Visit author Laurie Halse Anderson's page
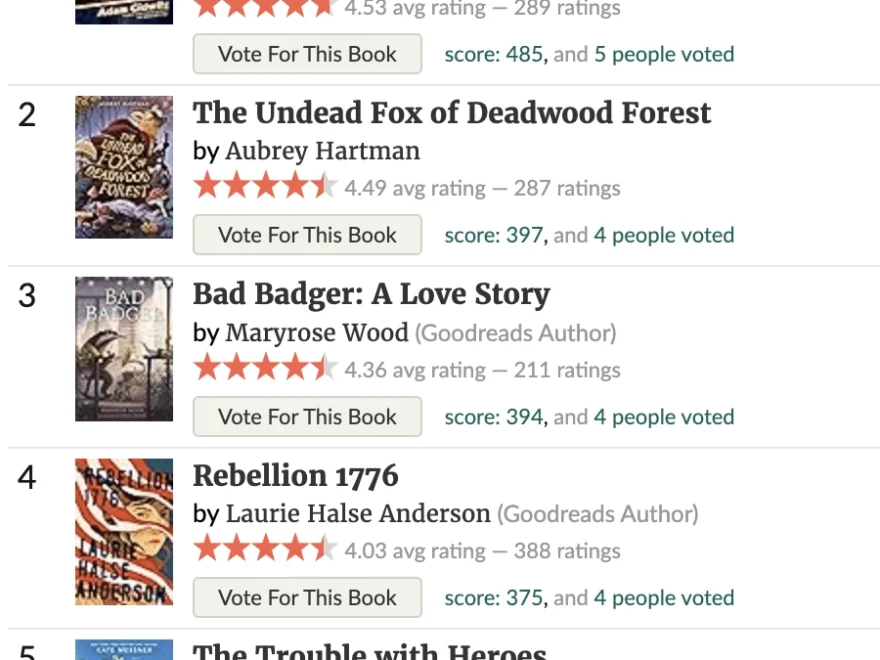 pos(357,514)
